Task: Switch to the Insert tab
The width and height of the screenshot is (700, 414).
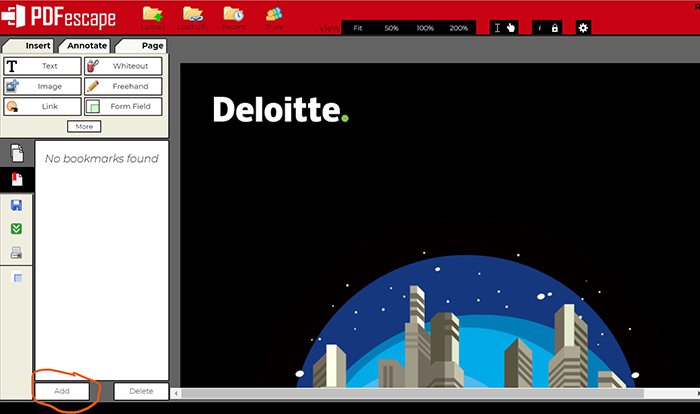Action: tap(29, 46)
